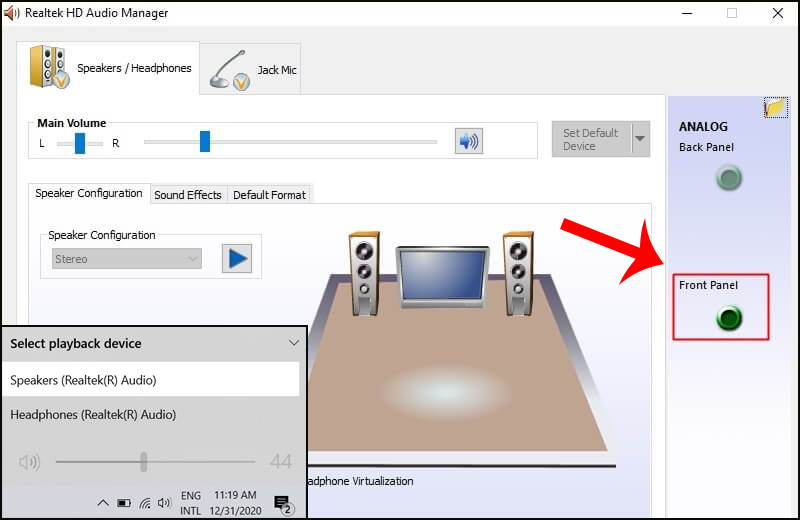Open the Wi-Fi network tray icon
800x520 pixels.
(145, 503)
